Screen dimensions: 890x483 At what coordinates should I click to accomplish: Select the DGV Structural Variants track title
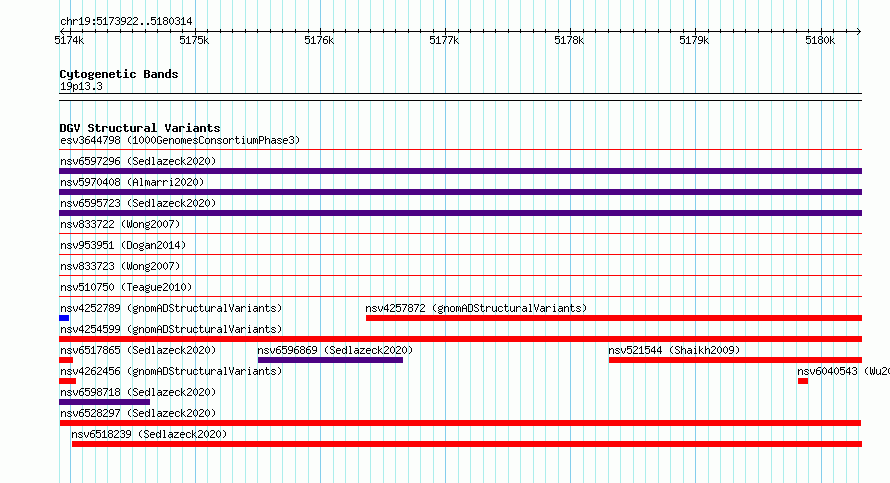[140, 128]
